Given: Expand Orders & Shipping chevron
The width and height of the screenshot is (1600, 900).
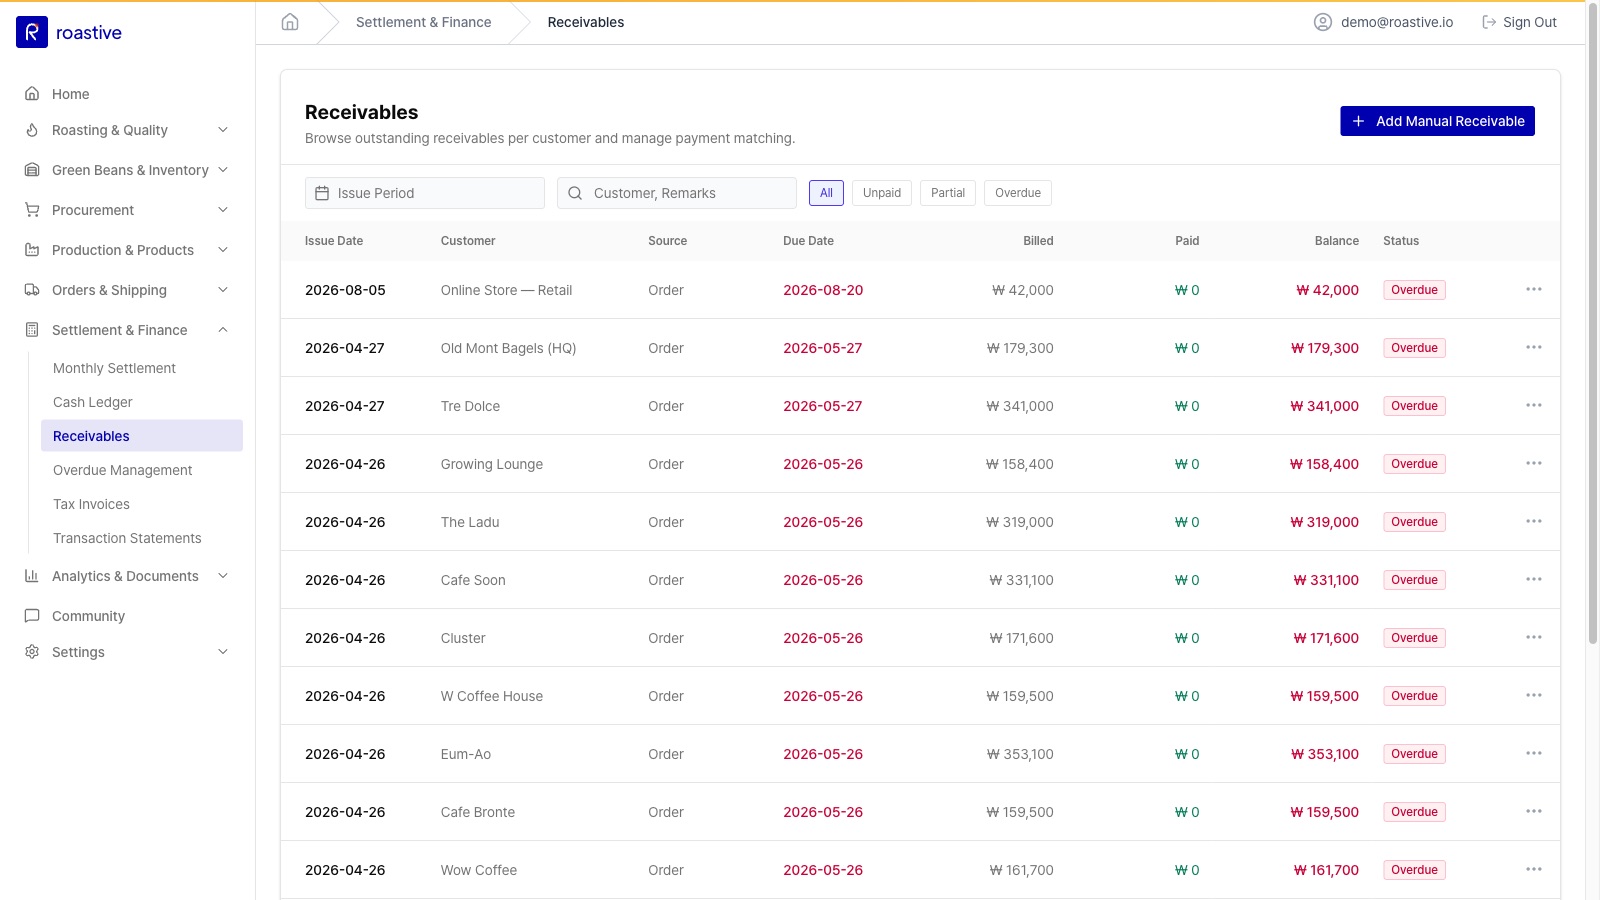Looking at the screenshot, I should (x=223, y=290).
